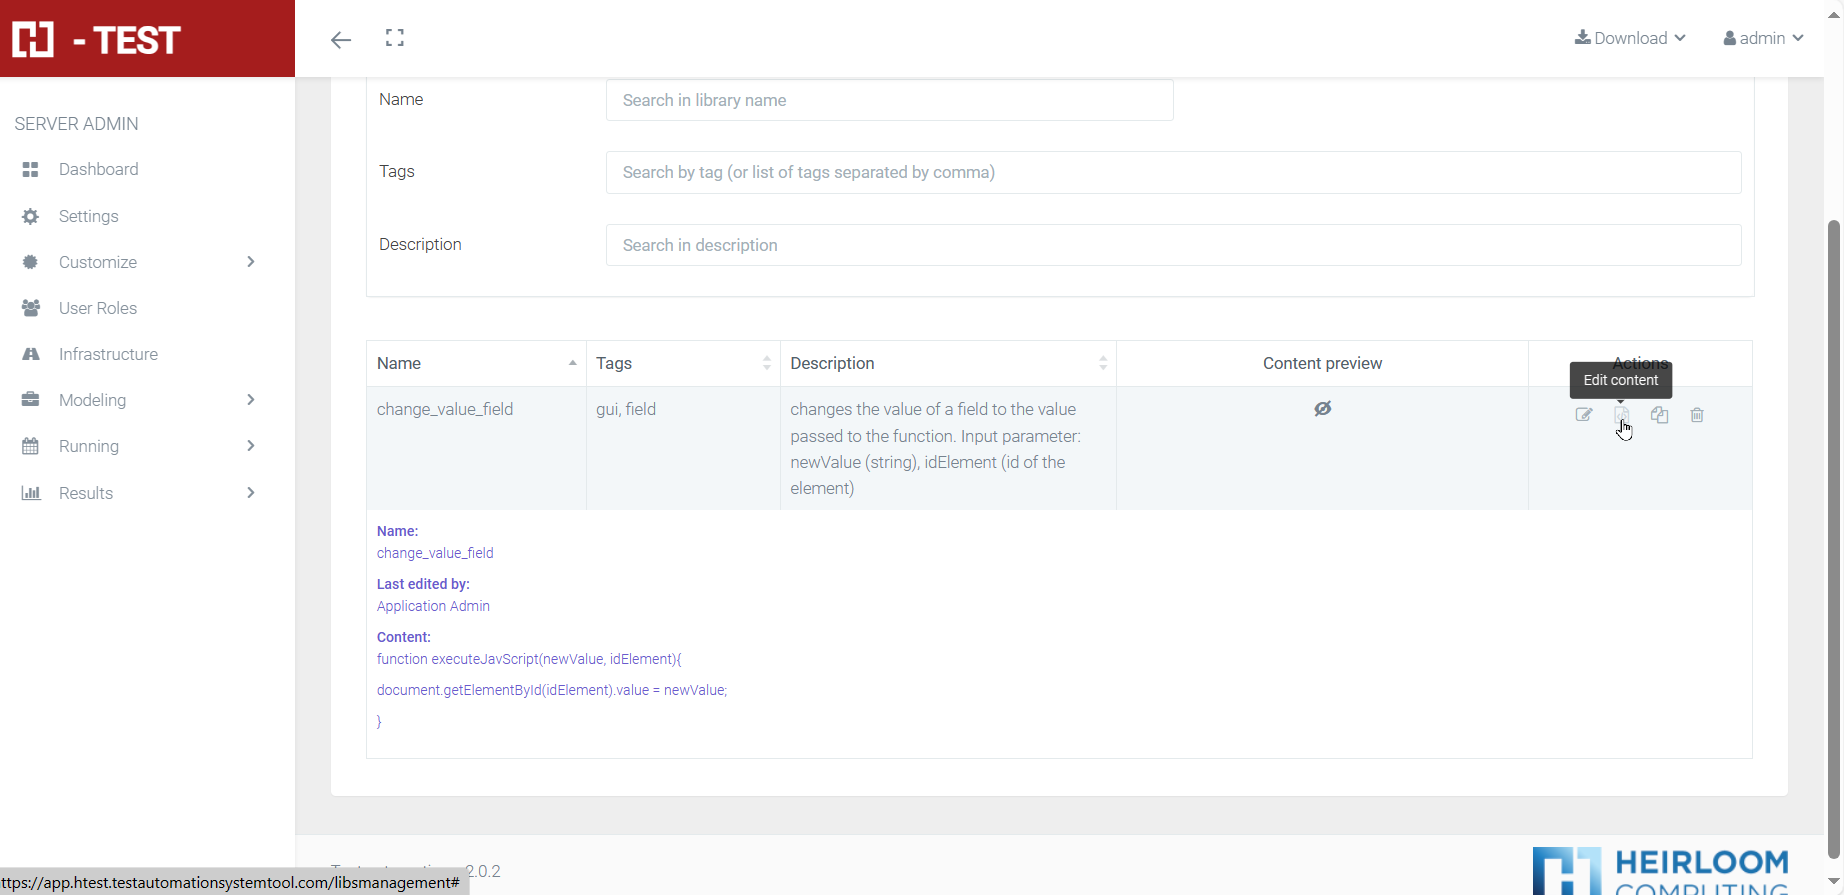Toggle content preview eye icon
The width and height of the screenshot is (1844, 895).
pyautogui.click(x=1322, y=409)
